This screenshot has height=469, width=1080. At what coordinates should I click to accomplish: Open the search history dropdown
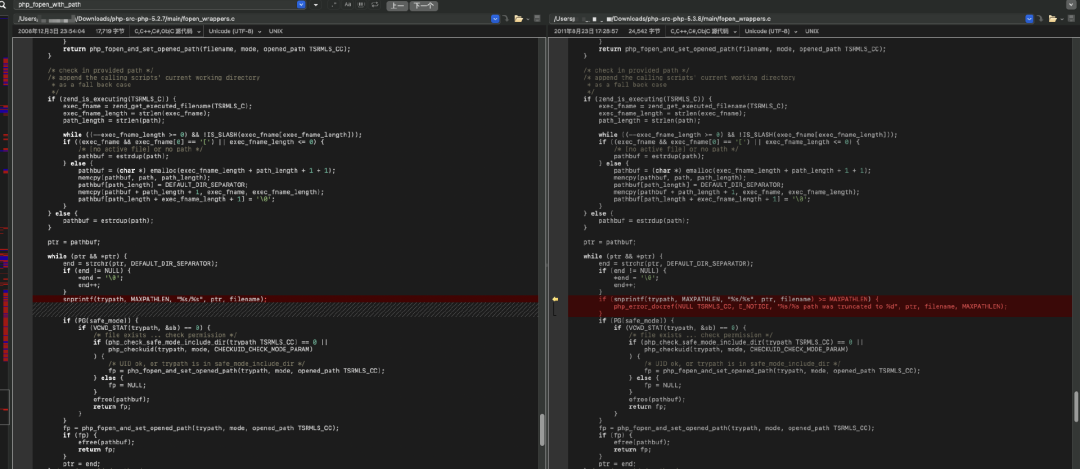click(301, 5)
